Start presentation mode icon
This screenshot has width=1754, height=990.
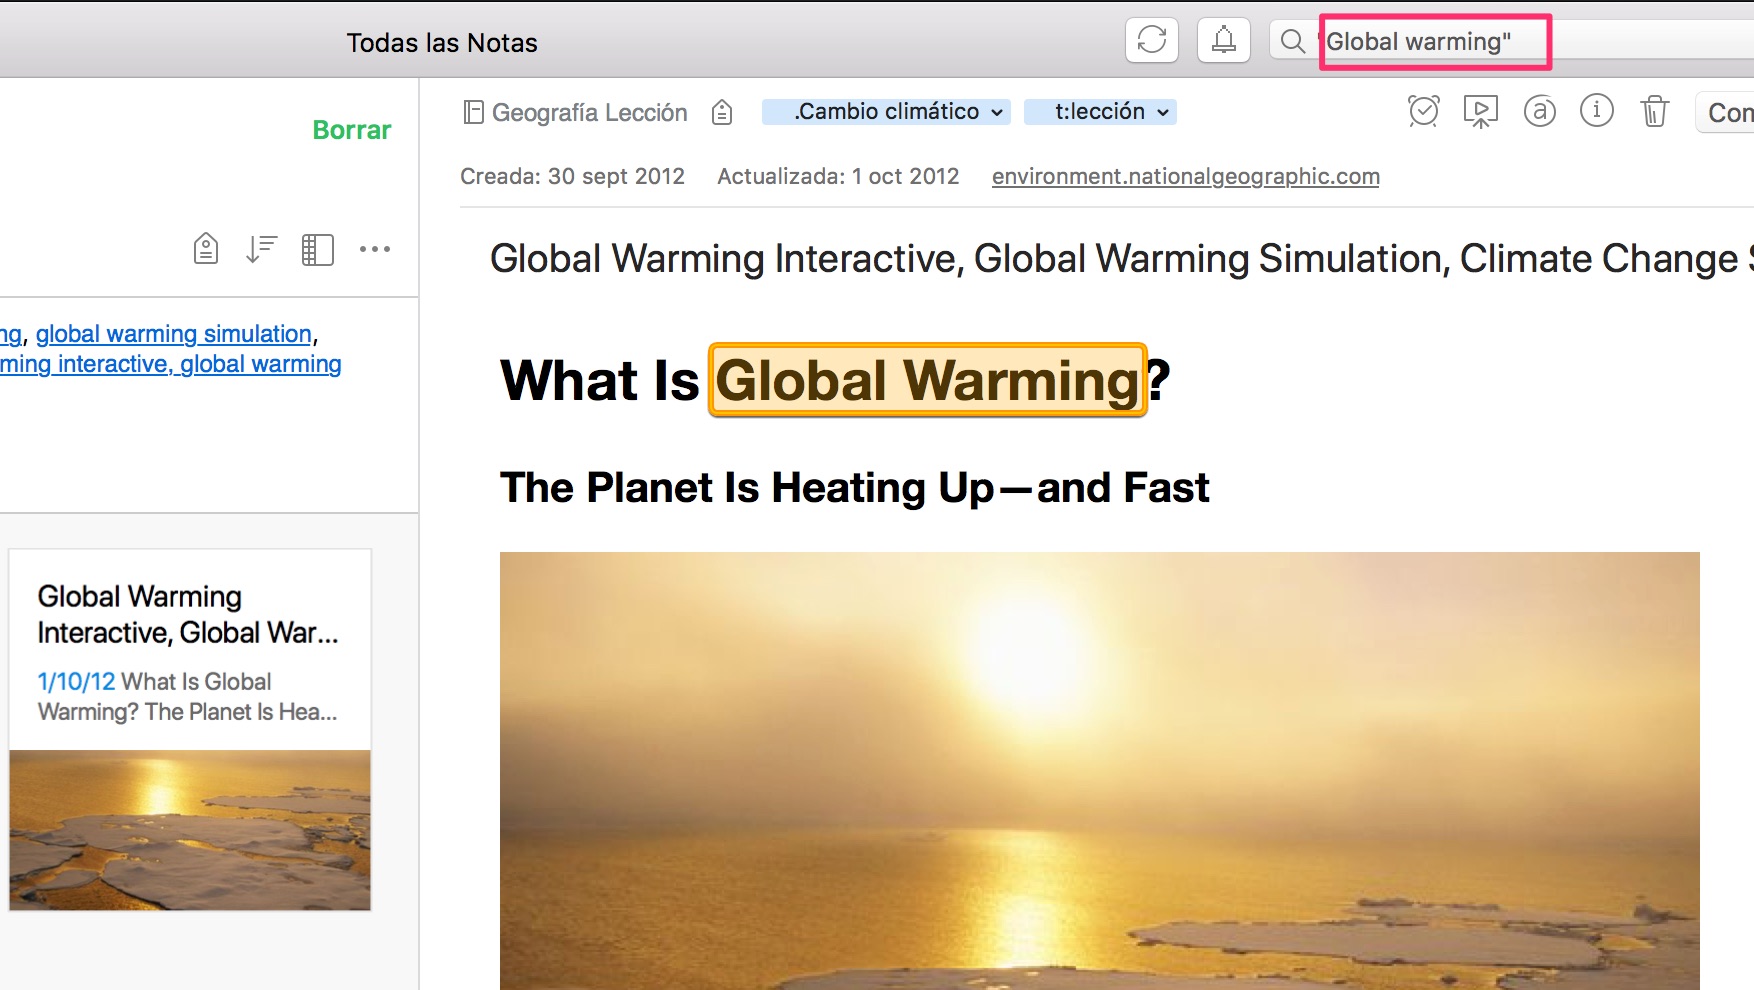(1481, 111)
